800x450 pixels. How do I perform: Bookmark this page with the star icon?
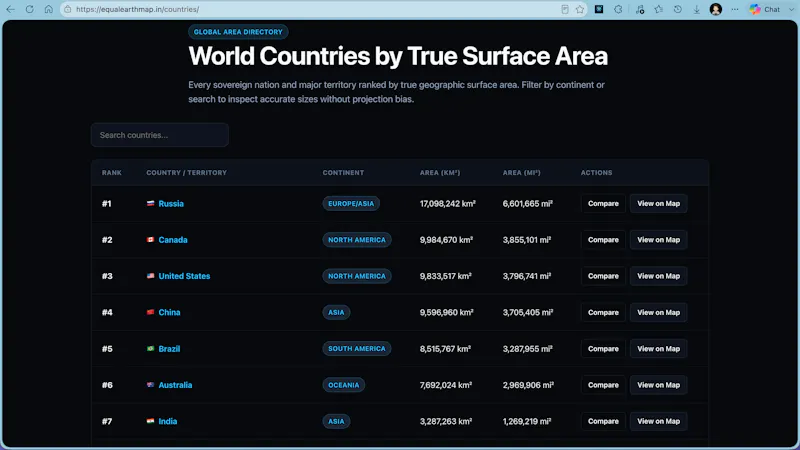[580, 9]
